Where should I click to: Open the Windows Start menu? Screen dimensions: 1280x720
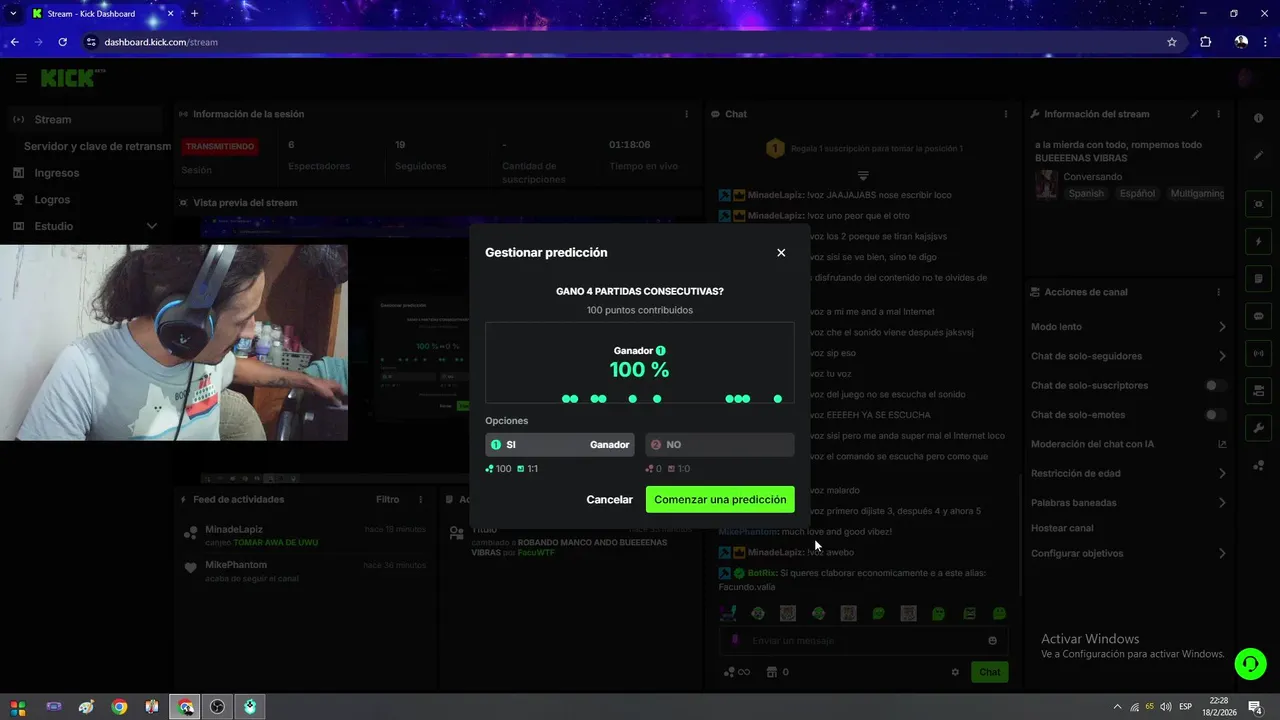[x=18, y=707]
